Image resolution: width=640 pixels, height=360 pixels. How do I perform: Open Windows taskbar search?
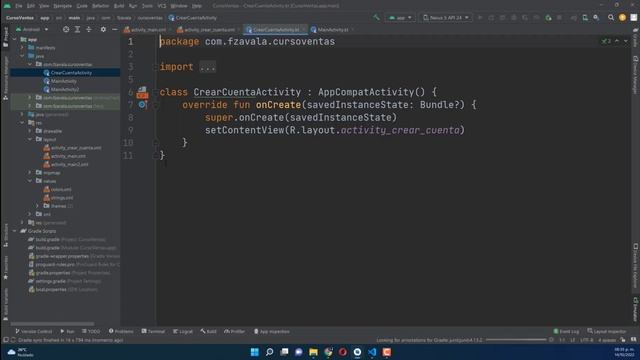click(269, 352)
